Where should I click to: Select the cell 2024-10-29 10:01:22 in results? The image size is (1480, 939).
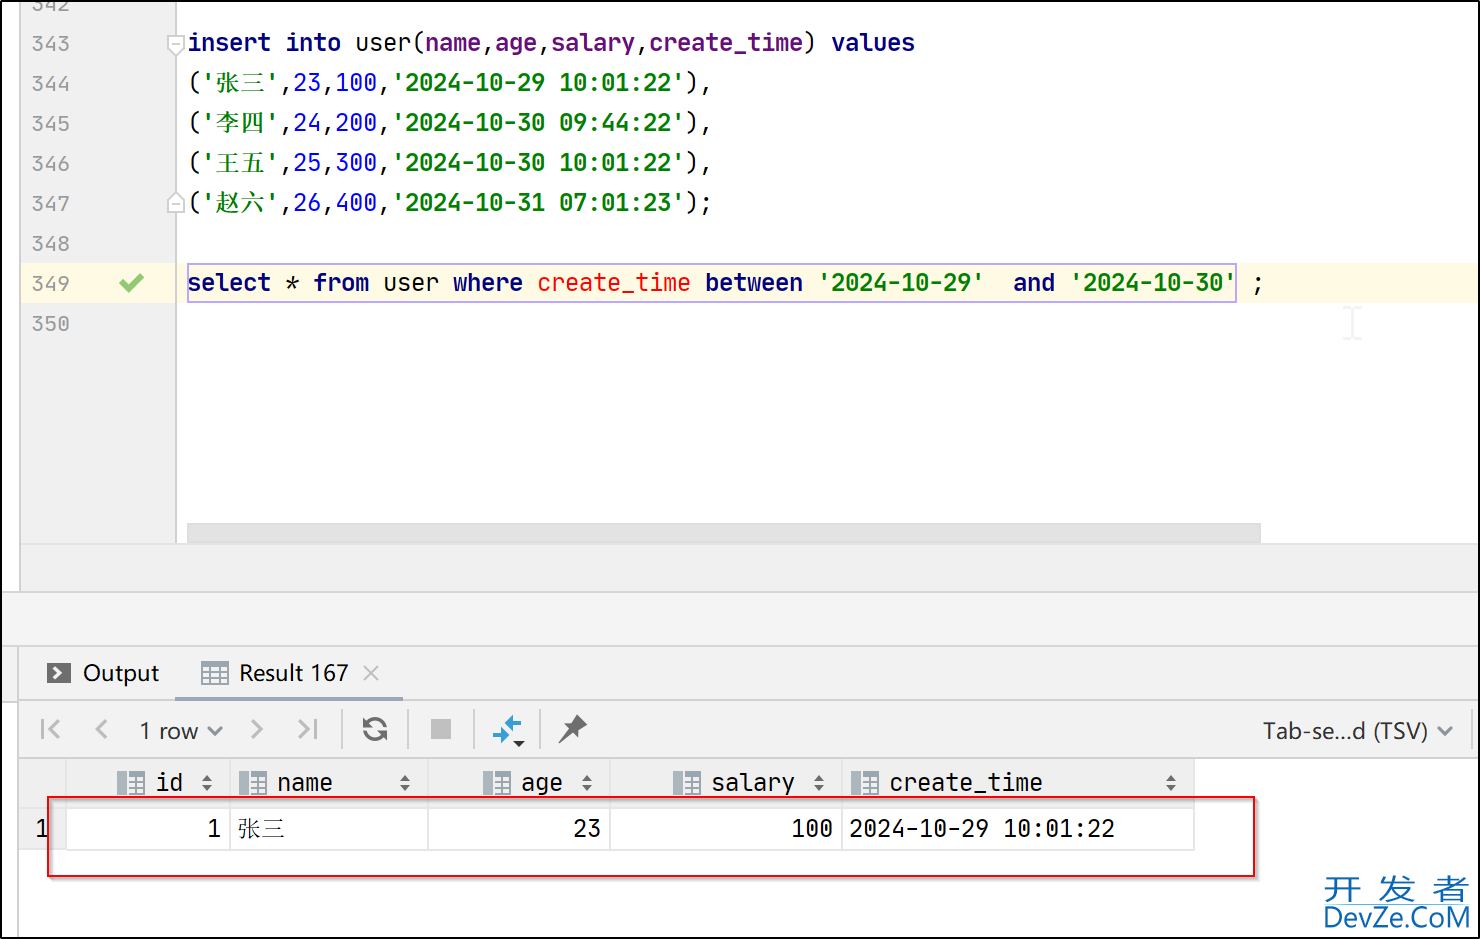1018,828
